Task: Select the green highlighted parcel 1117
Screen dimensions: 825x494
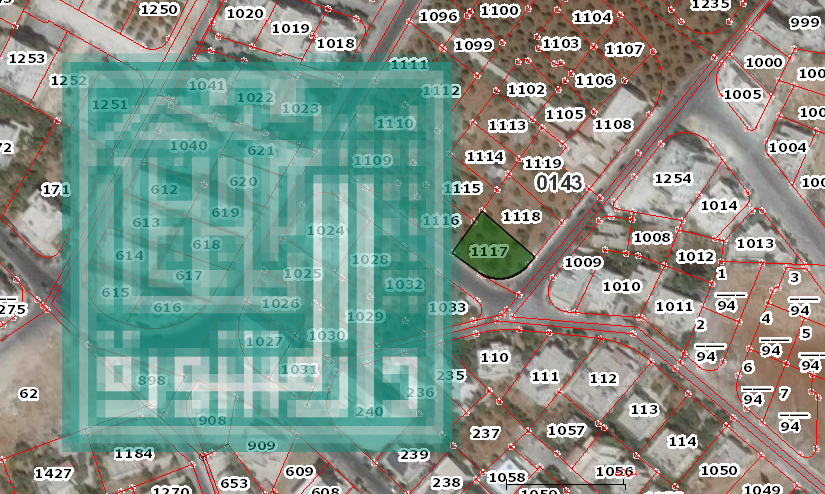Action: coord(489,251)
